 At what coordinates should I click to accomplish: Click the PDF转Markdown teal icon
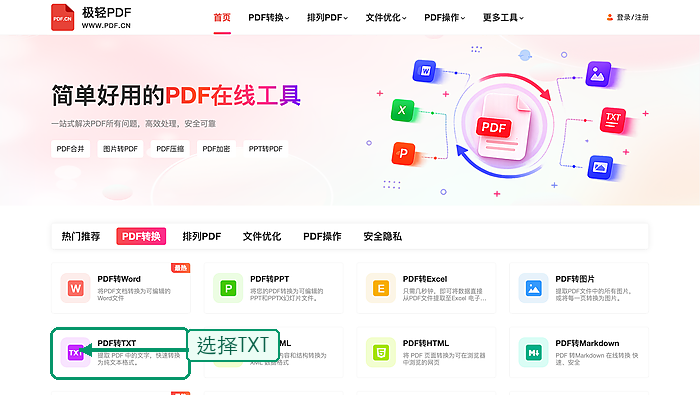(x=533, y=353)
